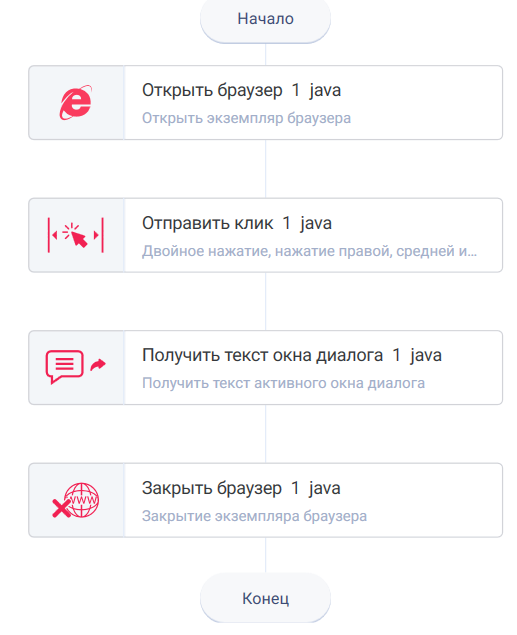Click connector line above Закрыть браузер block

click(x=266, y=434)
